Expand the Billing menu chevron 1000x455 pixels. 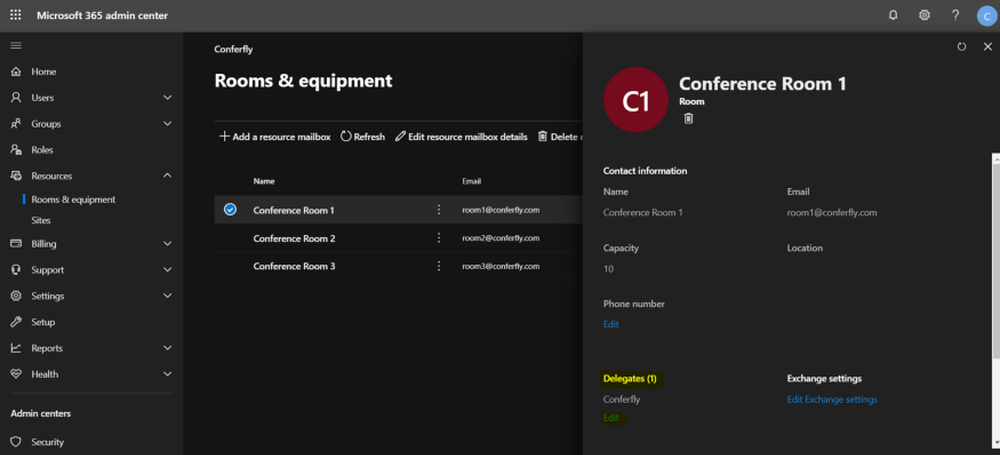click(x=167, y=244)
